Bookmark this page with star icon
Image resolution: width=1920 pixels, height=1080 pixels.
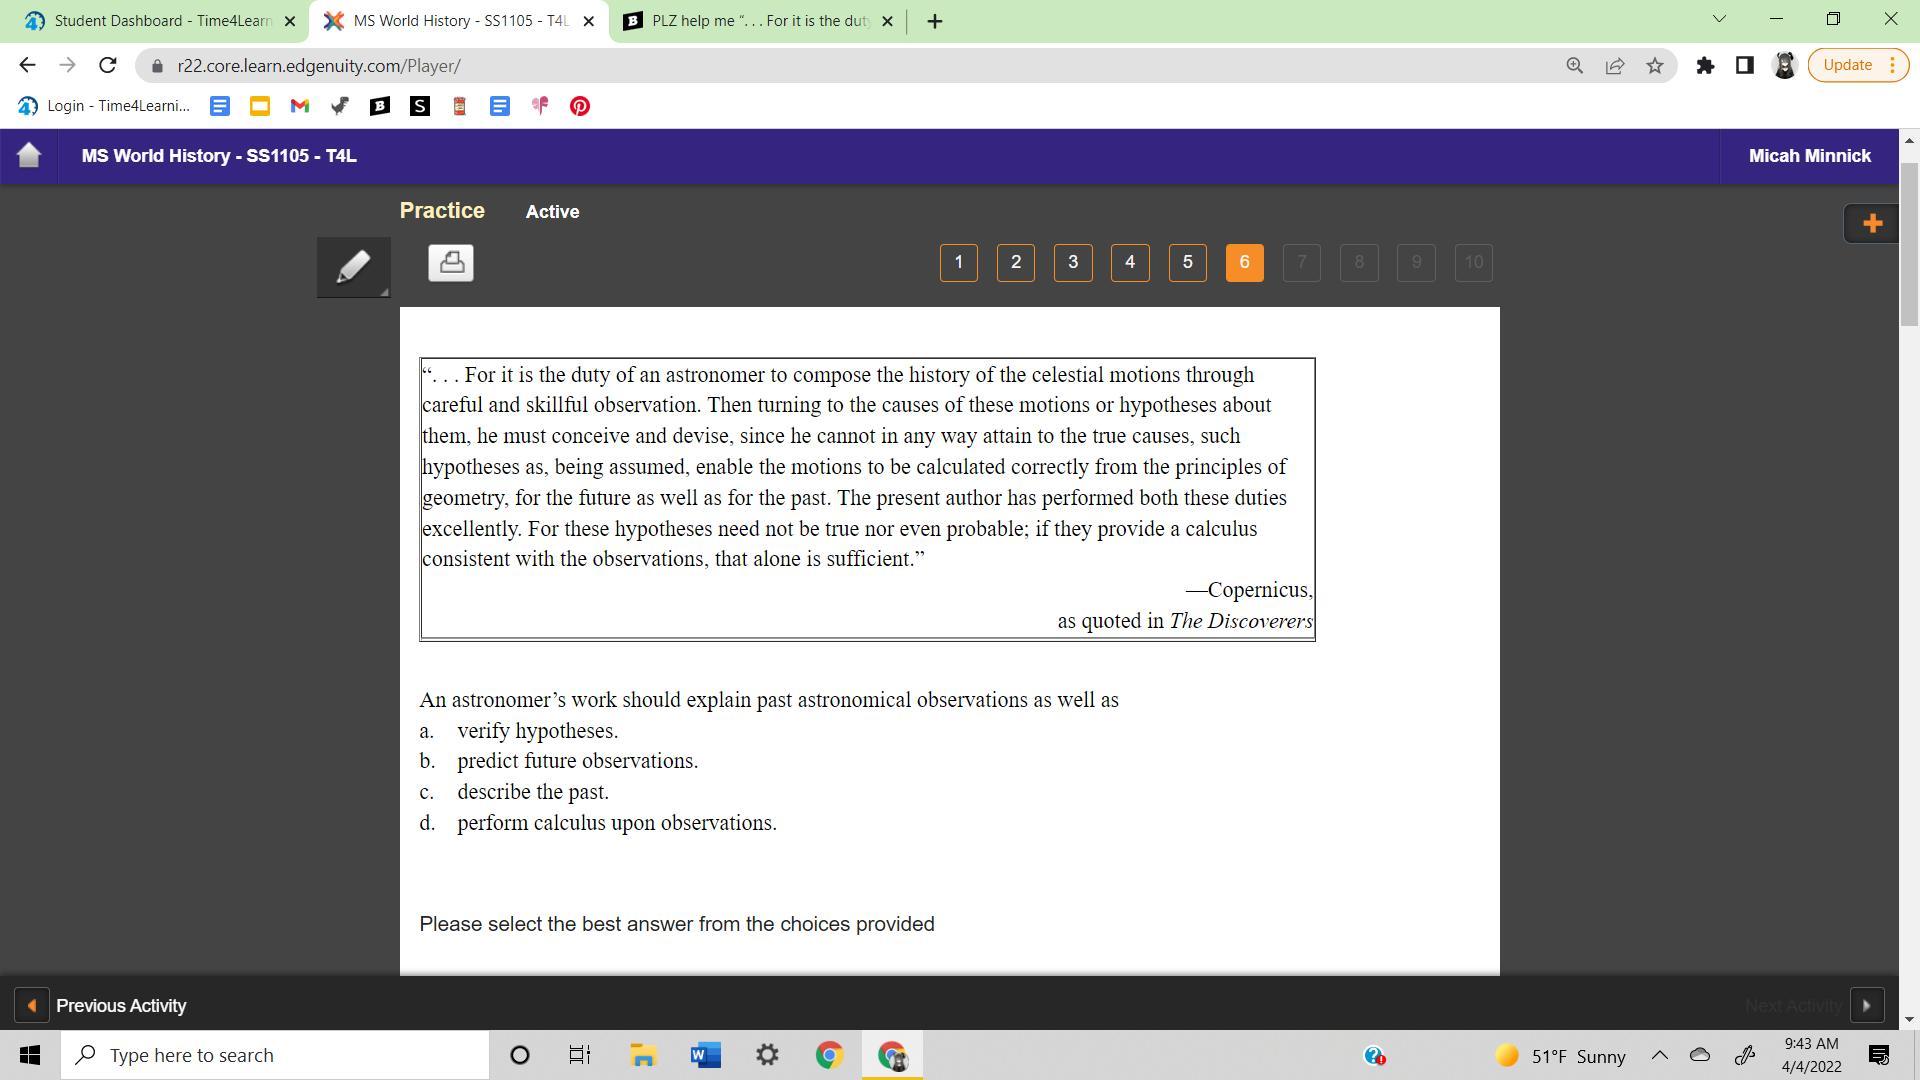1655,66
